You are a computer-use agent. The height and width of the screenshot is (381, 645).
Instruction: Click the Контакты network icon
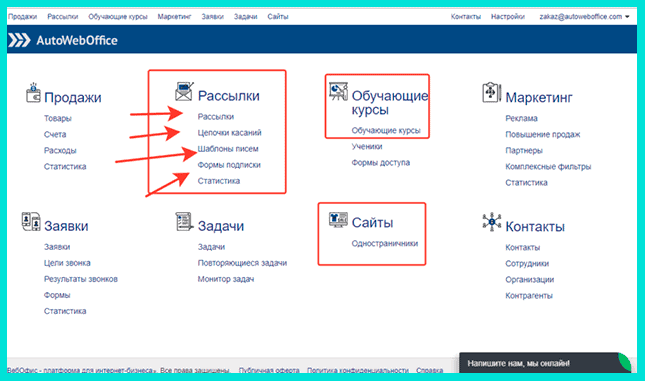[x=492, y=222]
